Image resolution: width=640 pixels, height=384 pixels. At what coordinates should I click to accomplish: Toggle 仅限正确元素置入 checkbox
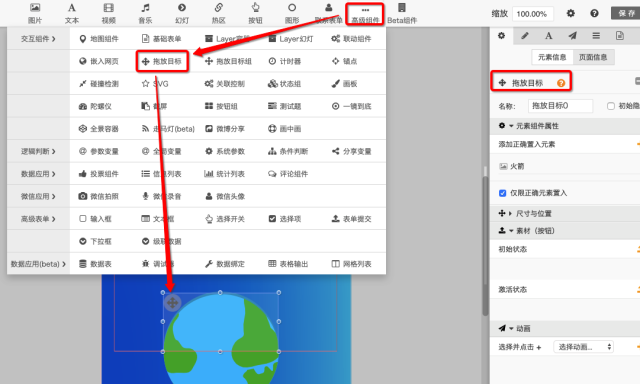(x=502, y=193)
